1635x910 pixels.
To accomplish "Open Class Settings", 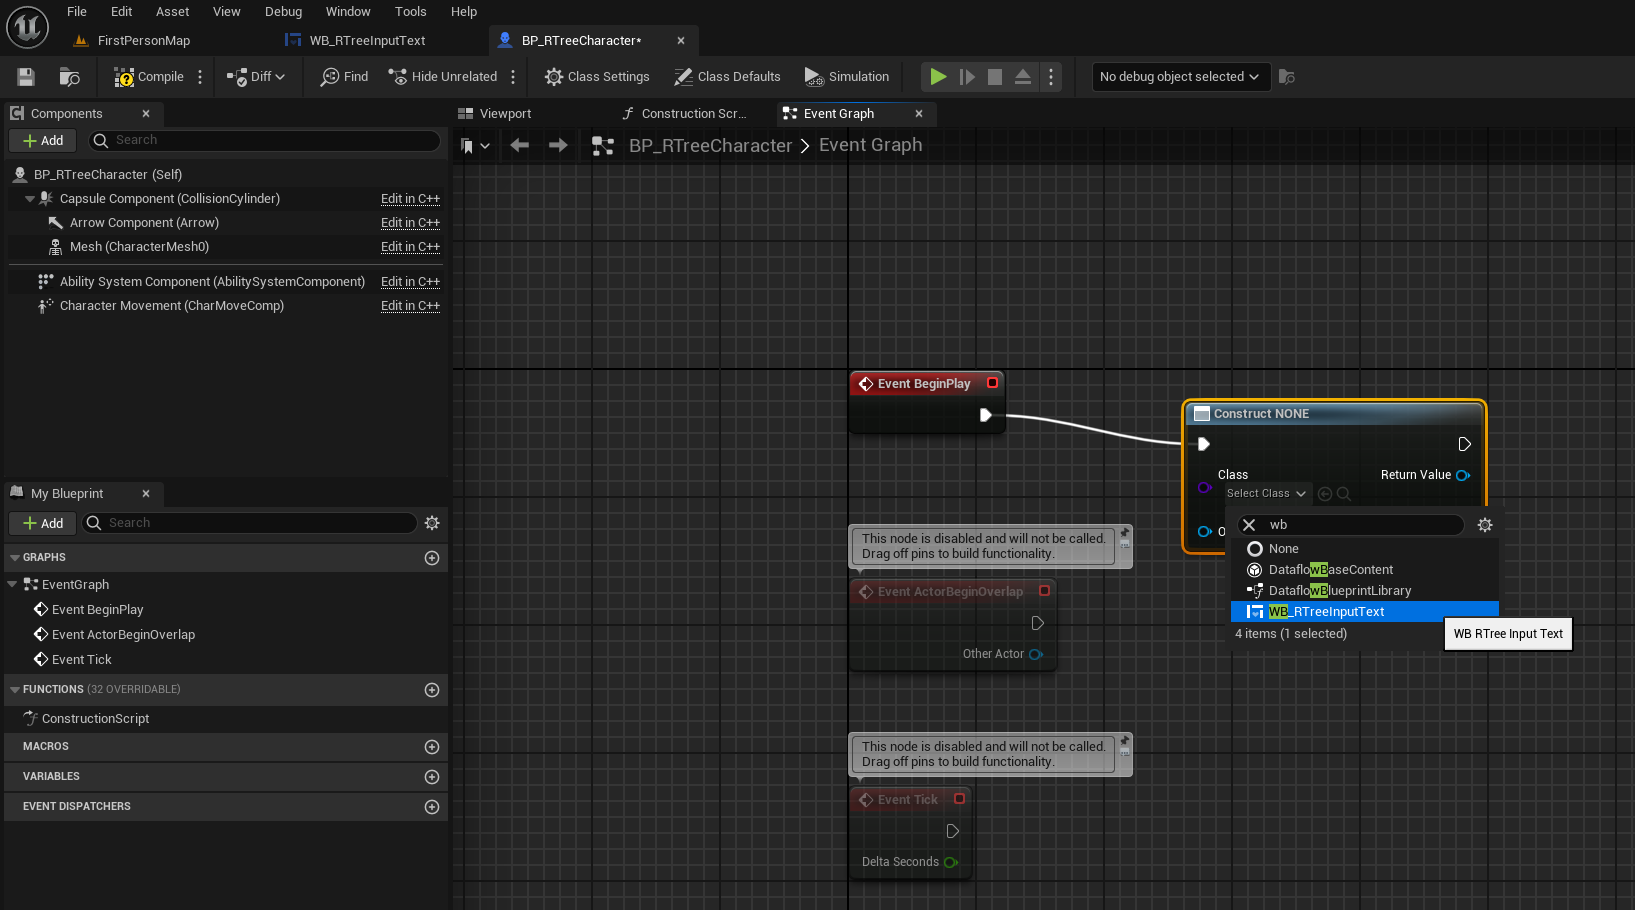I will pos(597,77).
